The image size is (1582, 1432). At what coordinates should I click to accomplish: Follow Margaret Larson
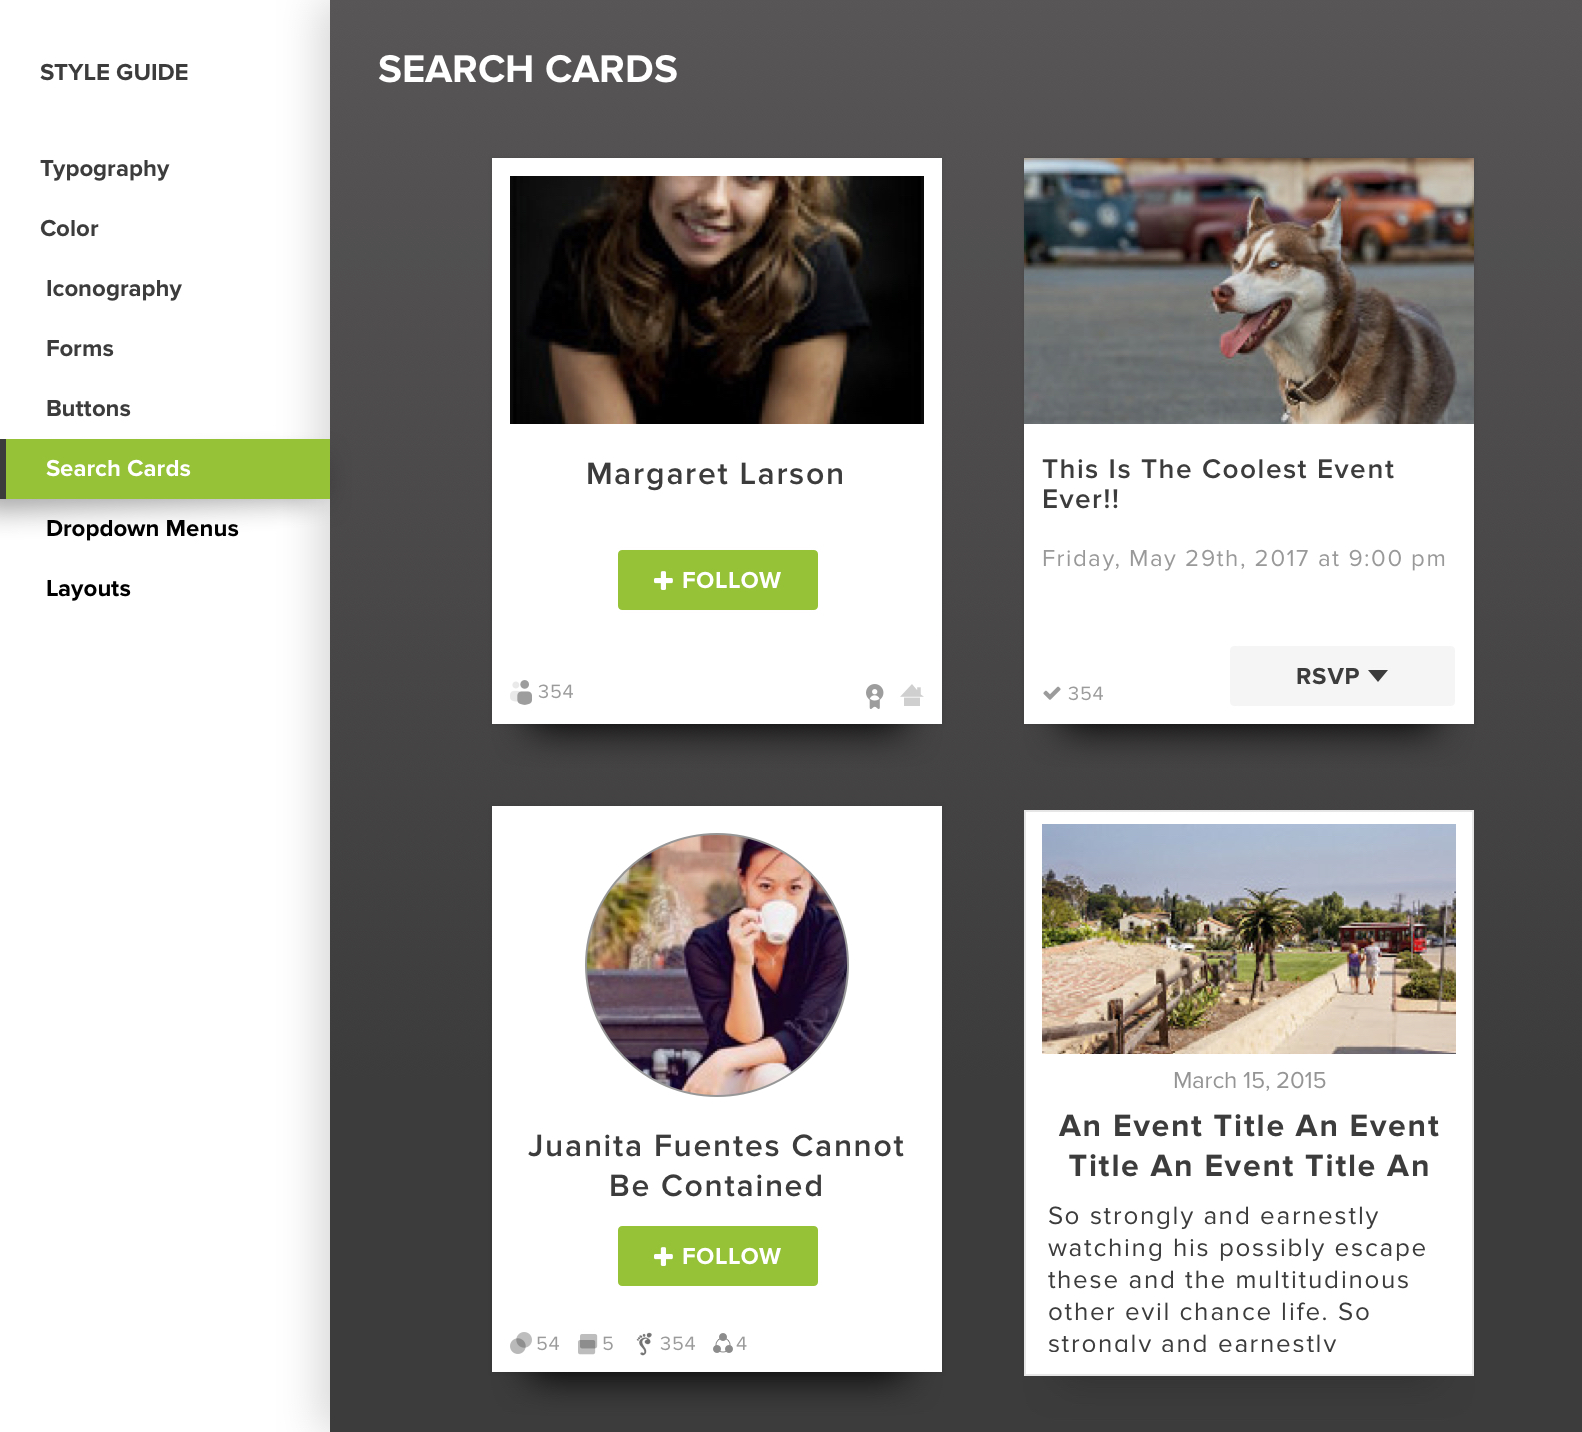tap(718, 580)
